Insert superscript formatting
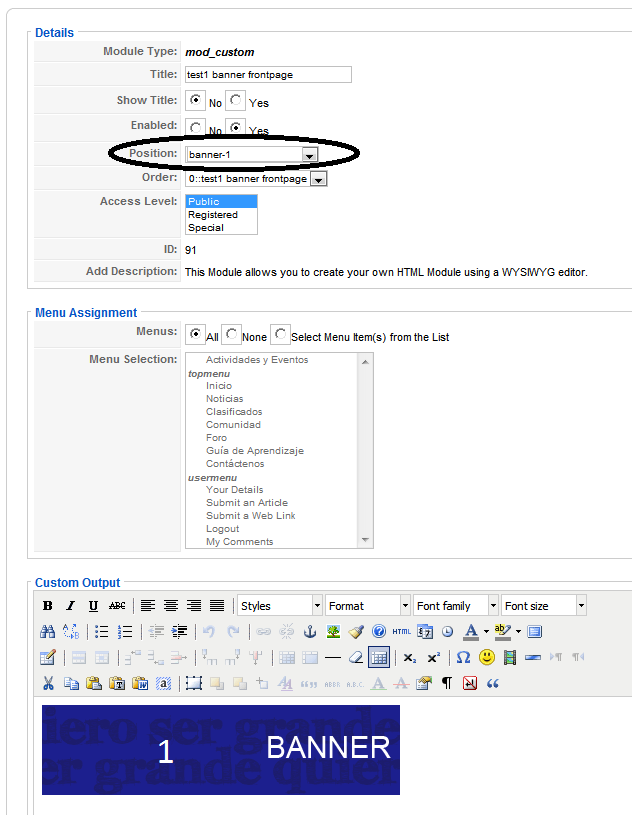Viewport: 632px width, 815px height. tap(433, 658)
